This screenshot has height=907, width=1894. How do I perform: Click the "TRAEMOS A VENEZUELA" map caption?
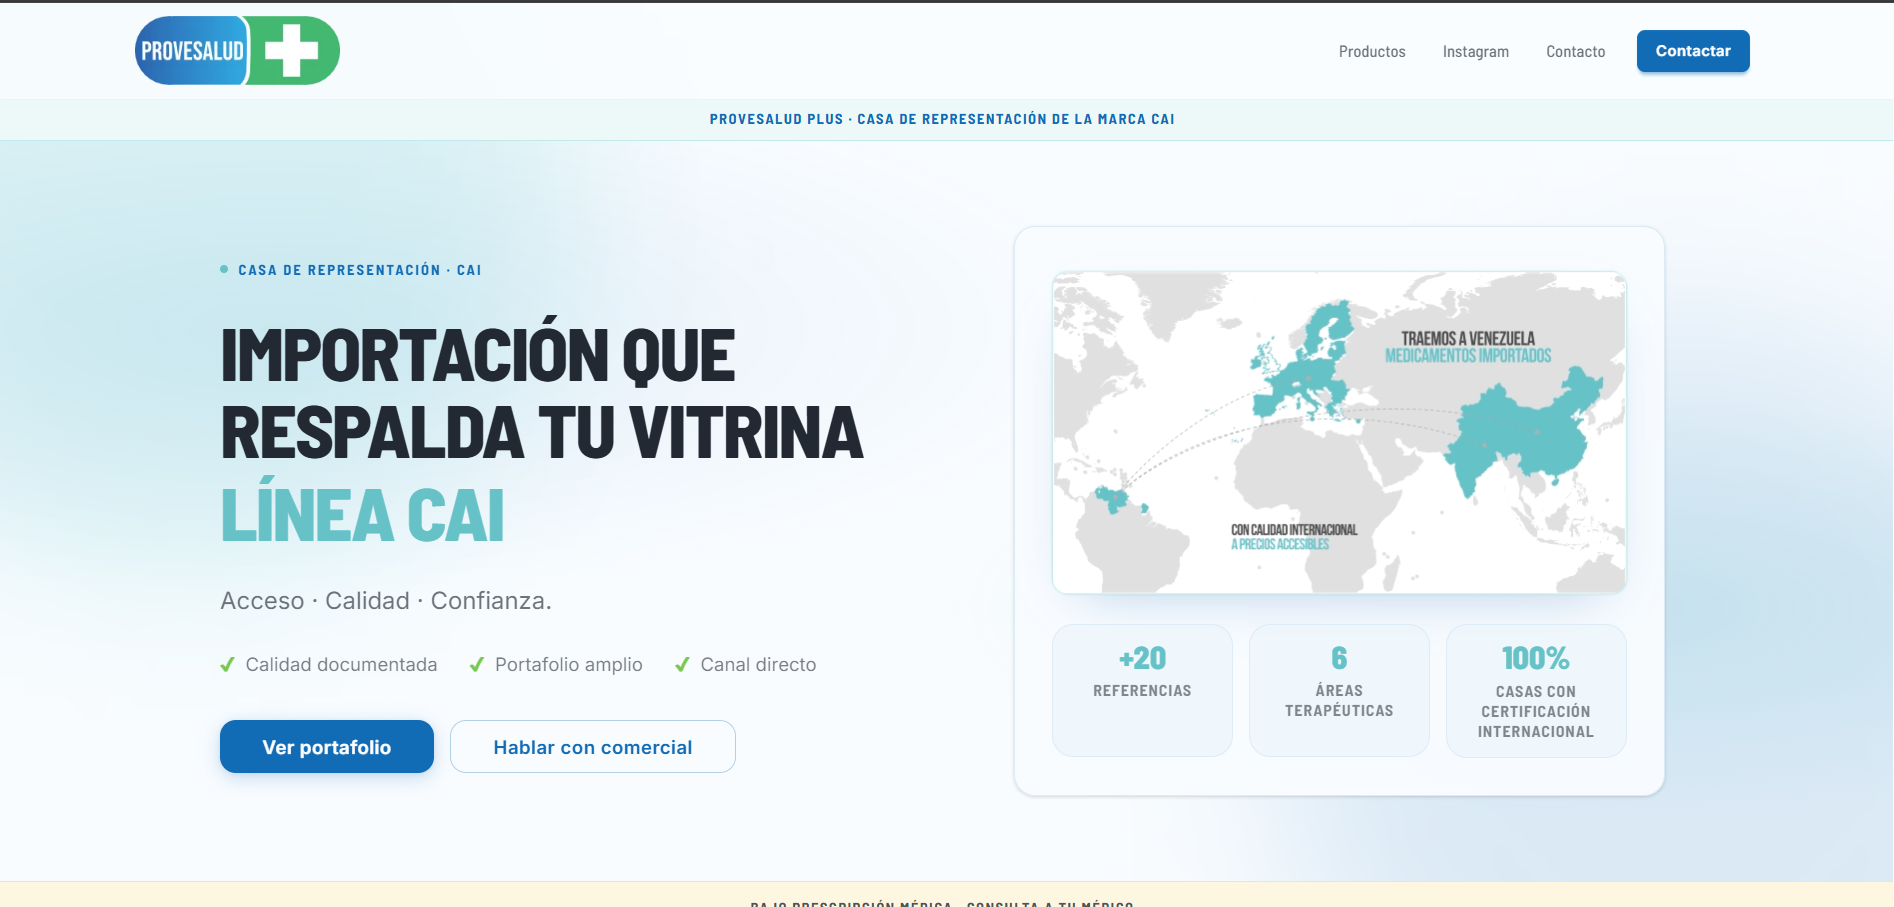point(1468,339)
